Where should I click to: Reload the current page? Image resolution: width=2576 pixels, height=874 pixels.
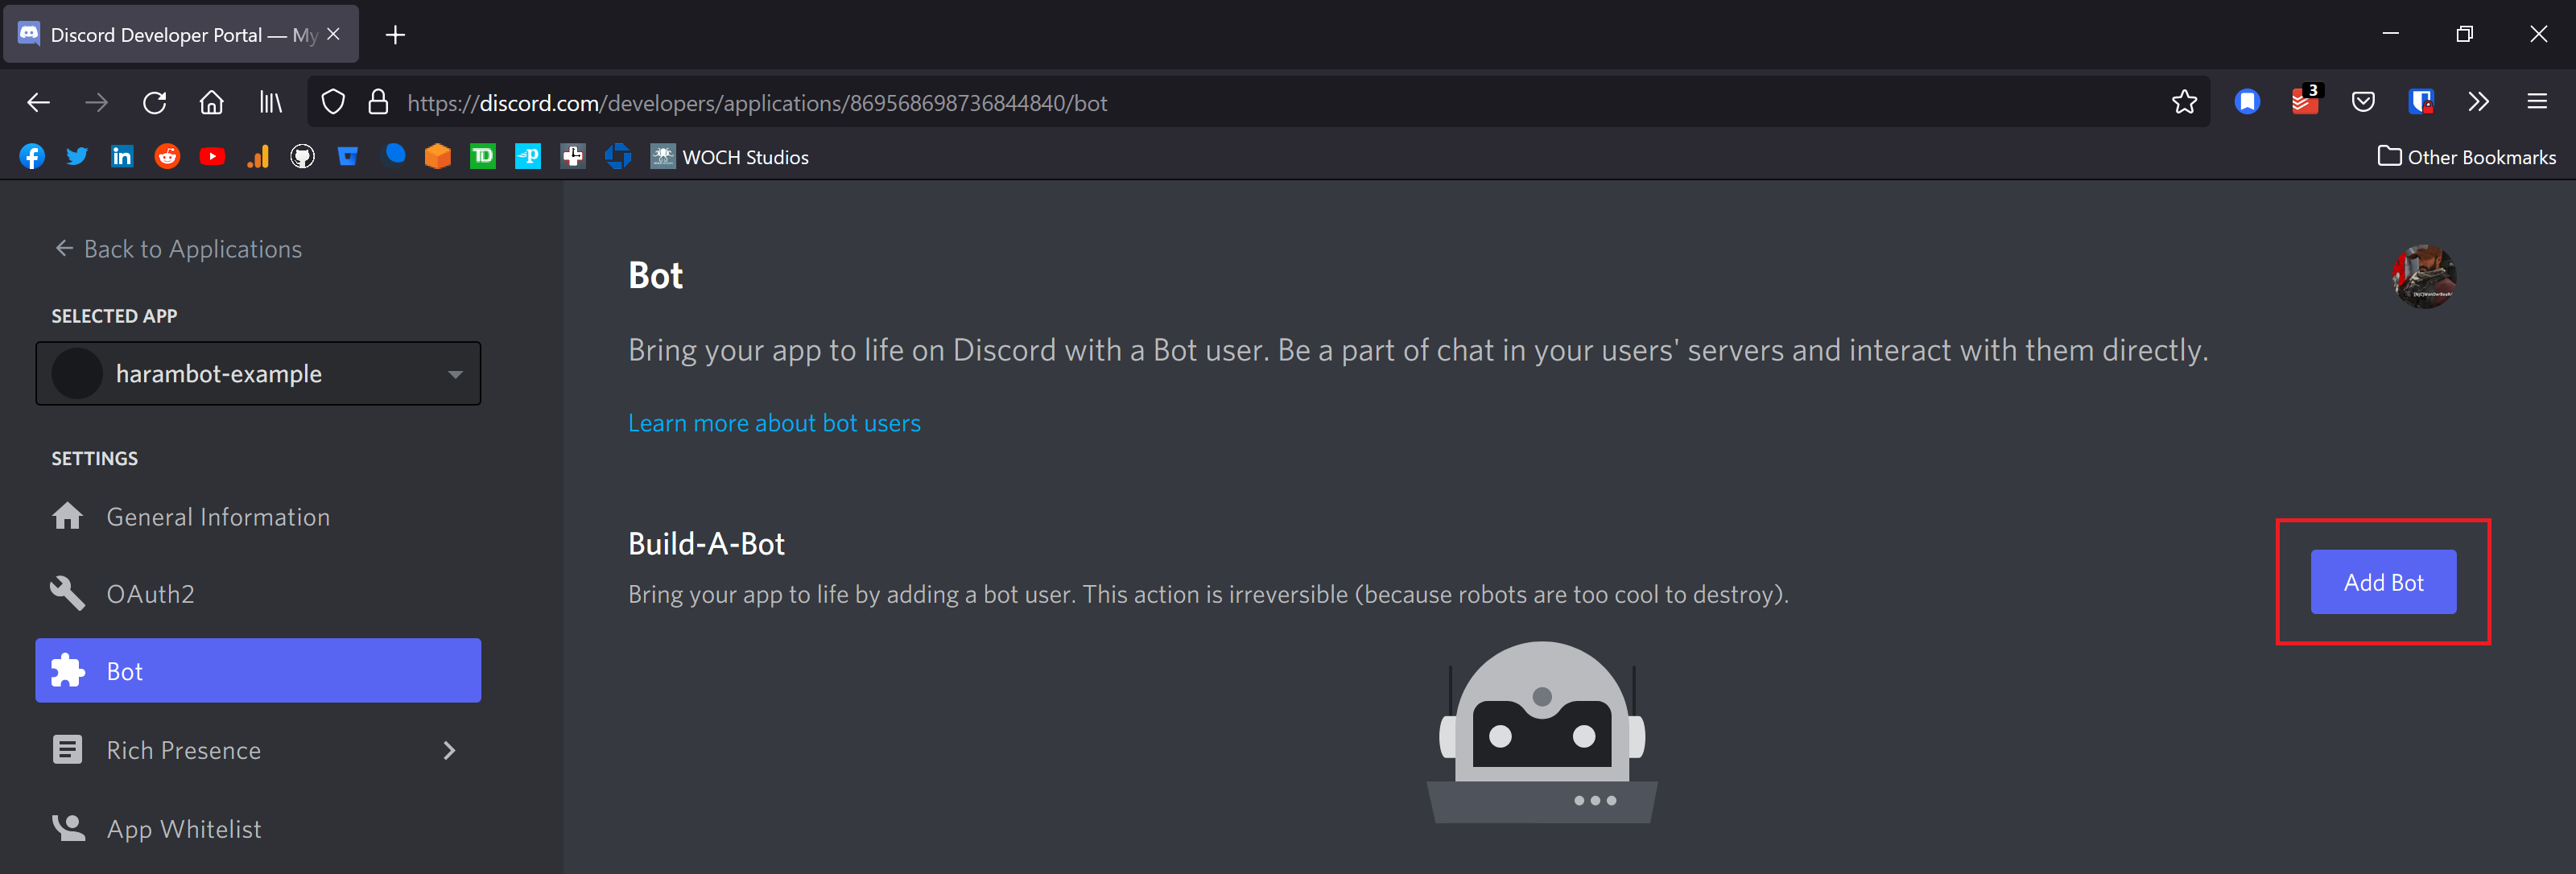pyautogui.click(x=154, y=102)
